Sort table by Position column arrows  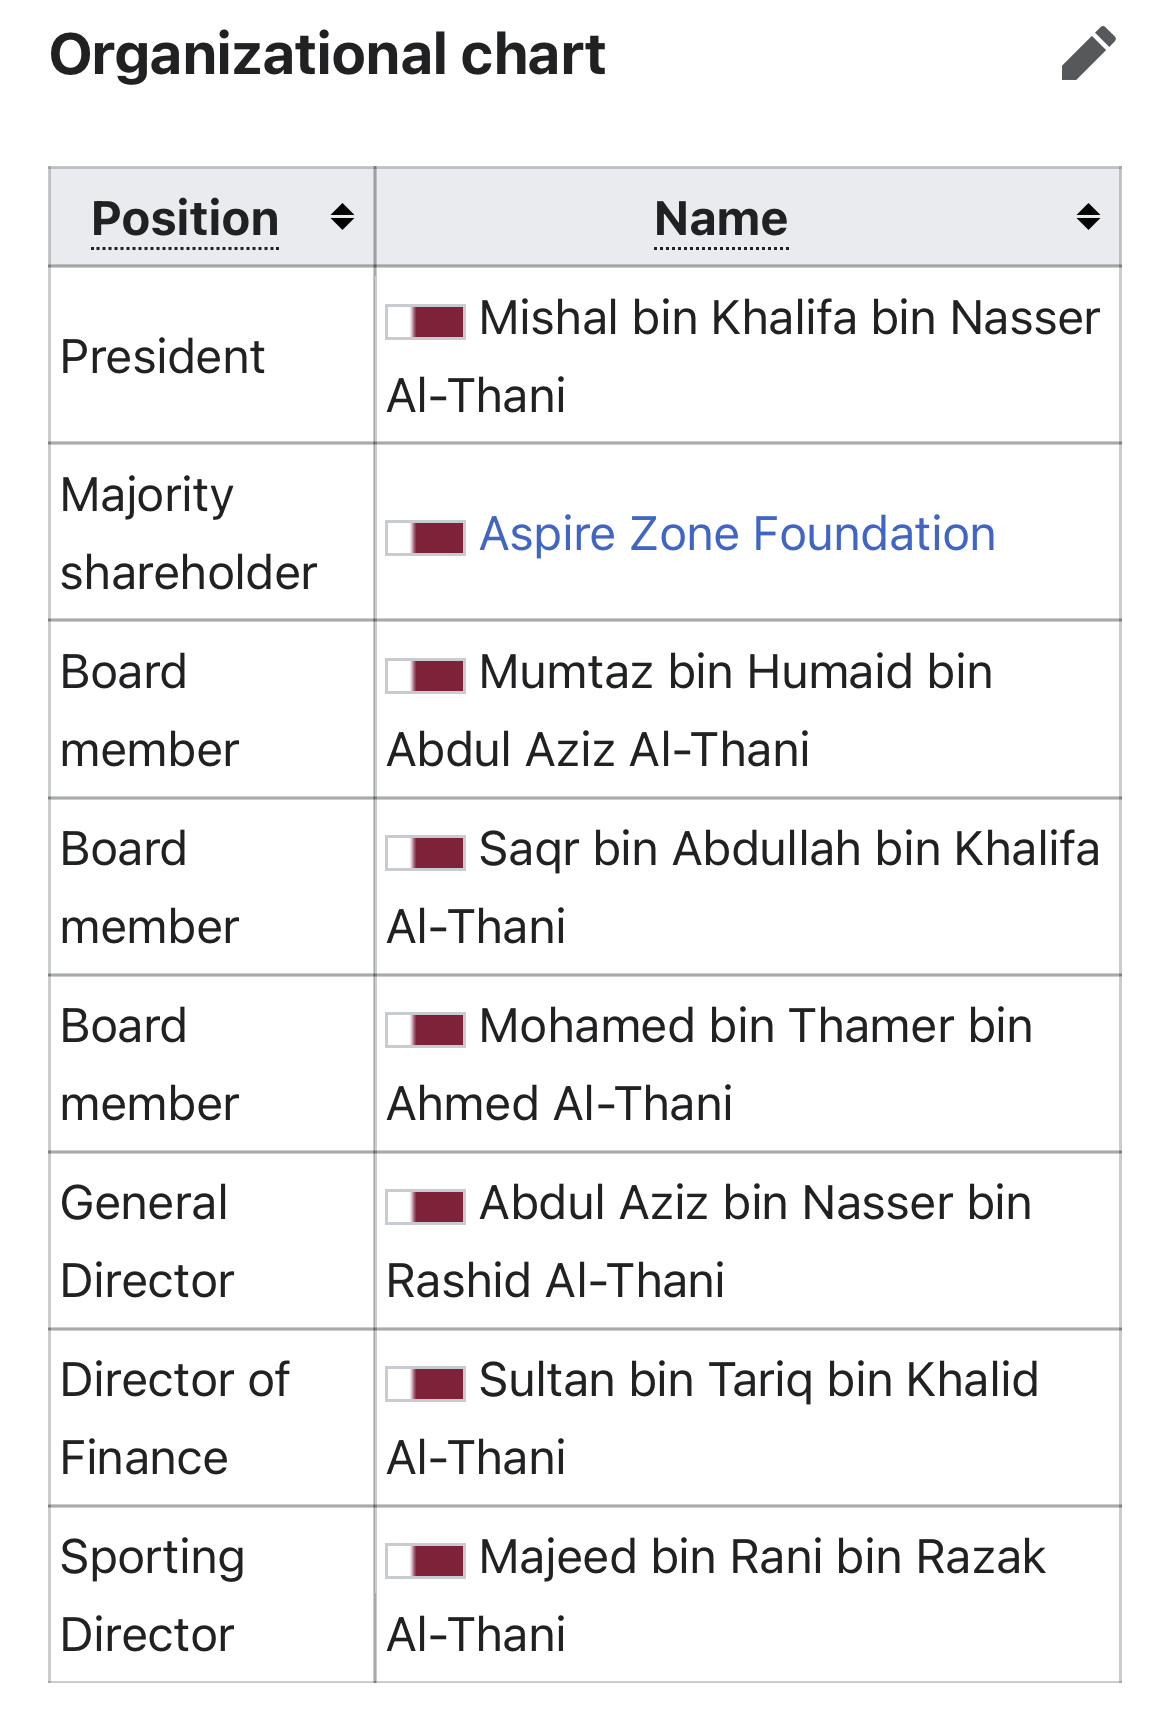pos(342,217)
